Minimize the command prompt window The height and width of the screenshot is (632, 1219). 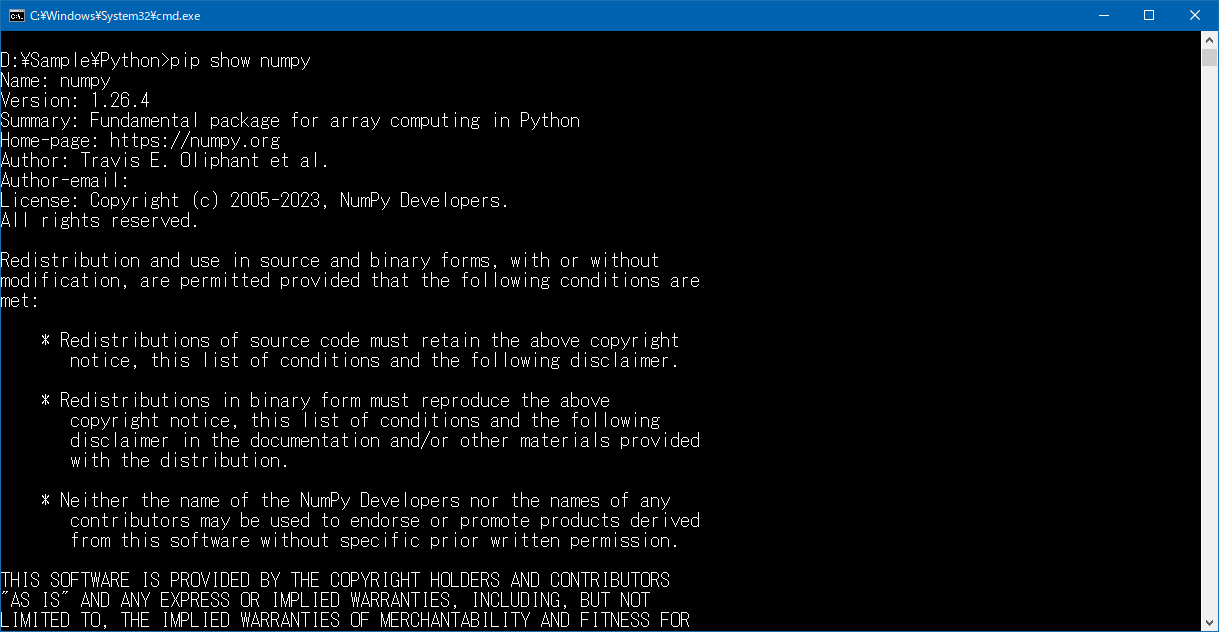[x=1103, y=15]
